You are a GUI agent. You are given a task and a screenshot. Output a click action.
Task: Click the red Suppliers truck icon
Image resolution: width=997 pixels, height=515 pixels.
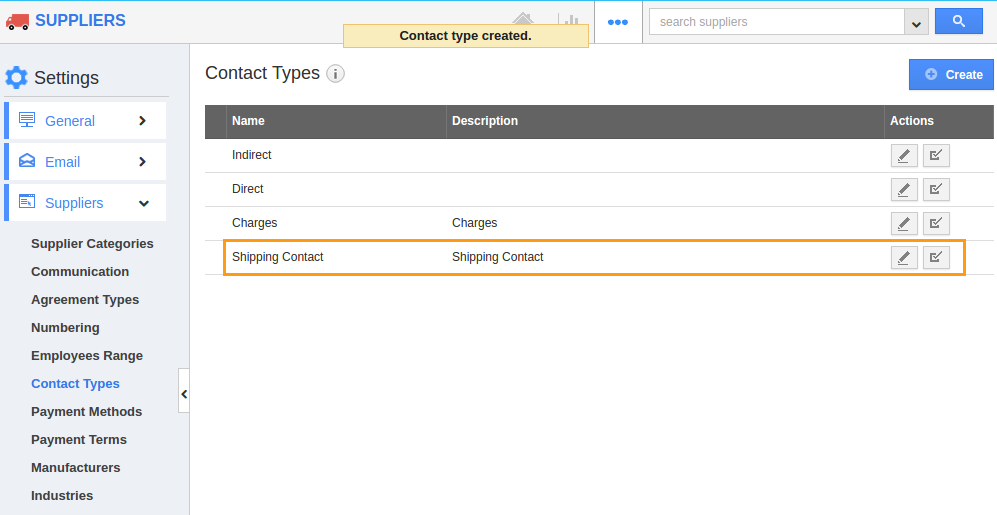(17, 22)
